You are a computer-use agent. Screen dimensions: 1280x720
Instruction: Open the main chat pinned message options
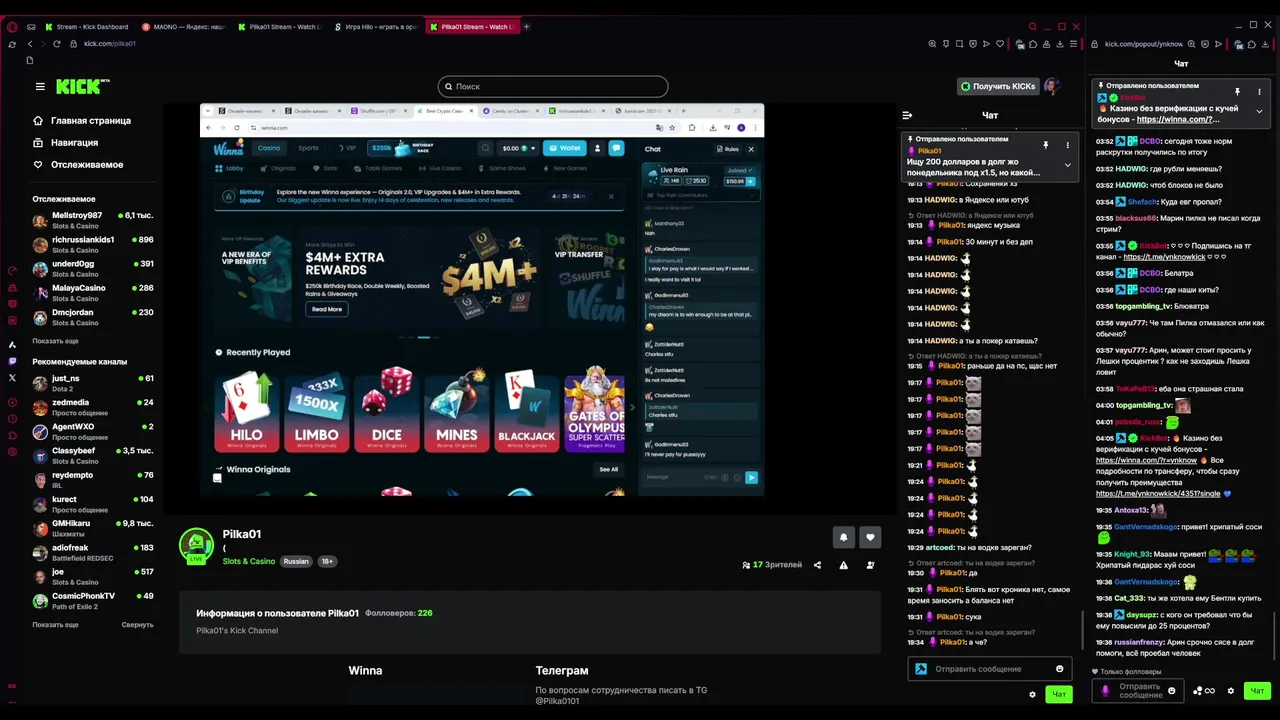1067,146
